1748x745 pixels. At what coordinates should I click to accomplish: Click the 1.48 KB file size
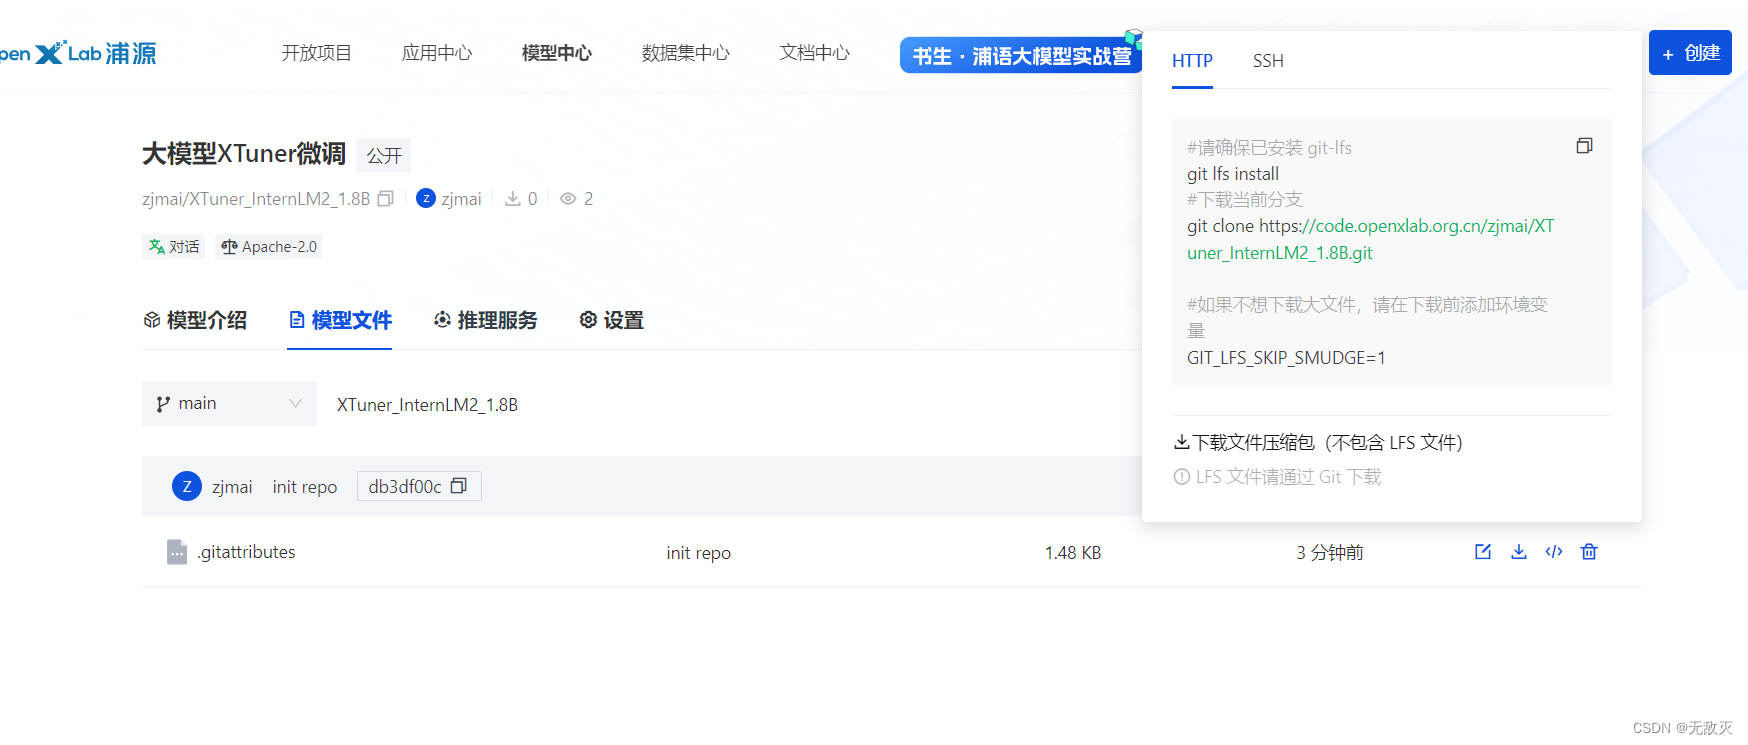click(1073, 553)
